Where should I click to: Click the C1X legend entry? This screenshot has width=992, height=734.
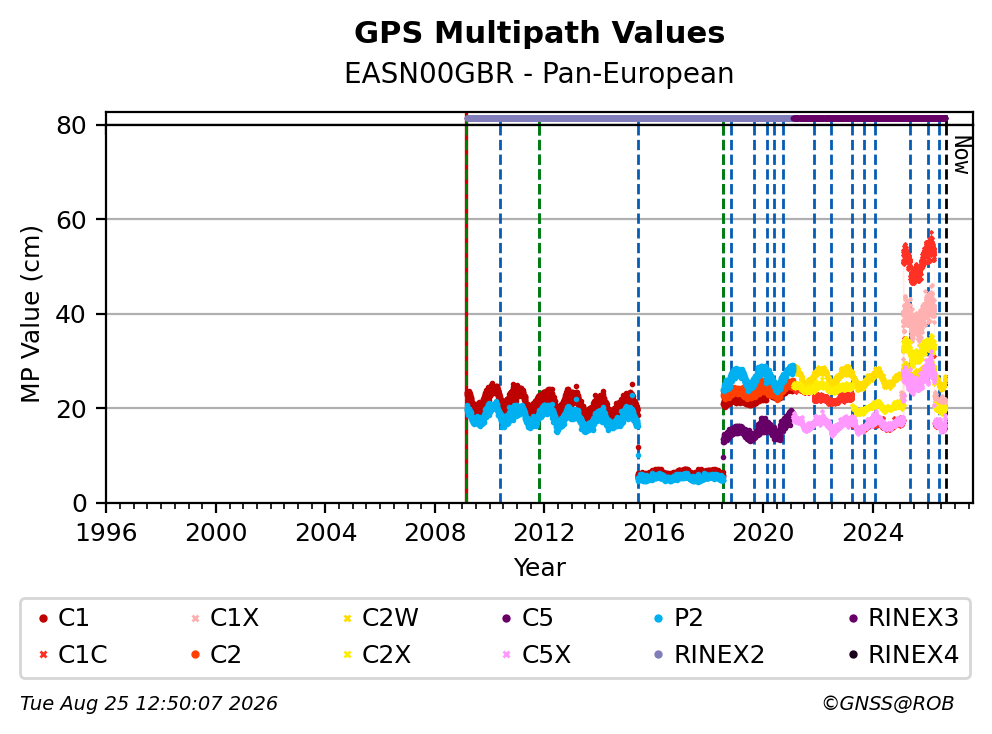225,618
